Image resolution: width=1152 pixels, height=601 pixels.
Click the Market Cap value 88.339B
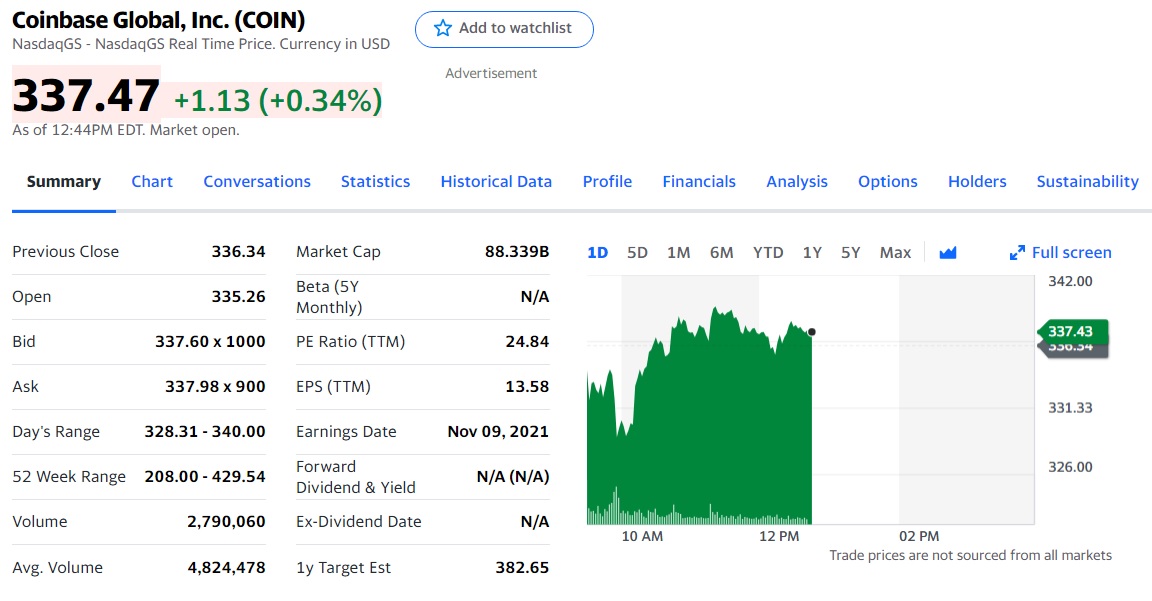517,251
